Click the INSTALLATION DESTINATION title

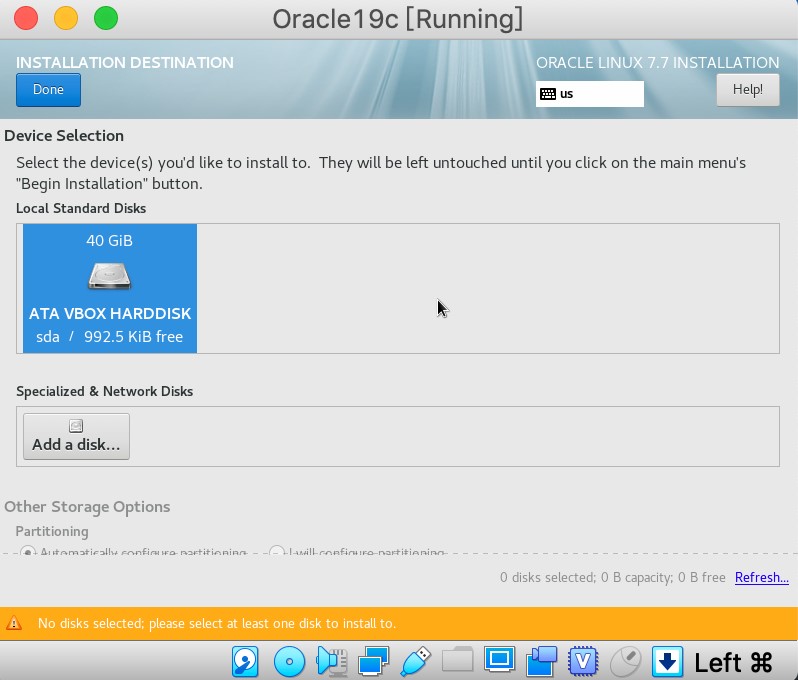[x=125, y=63]
